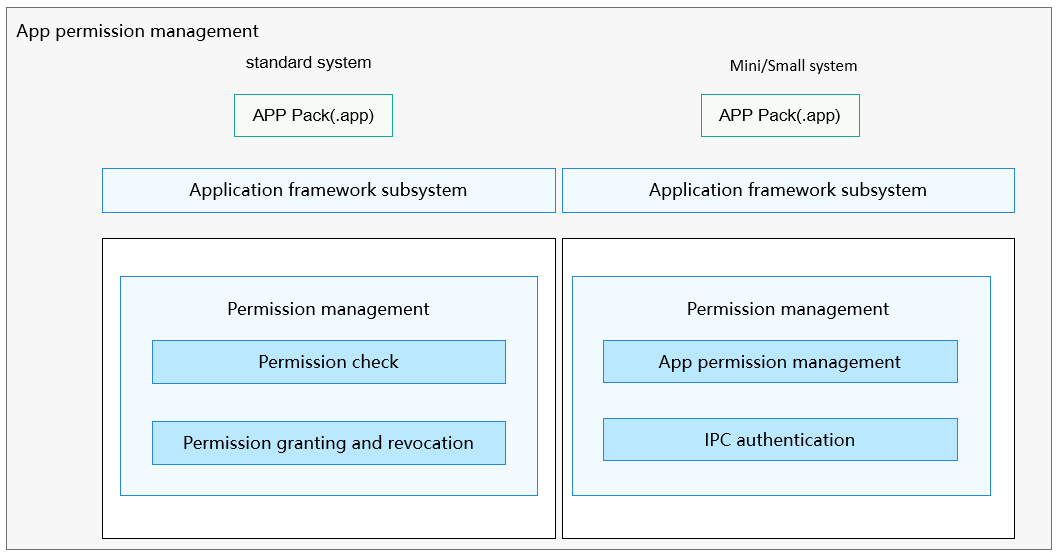Click gap between Permission check and granting boxes
Screen dimensions: 1061x558
click(x=329, y=402)
